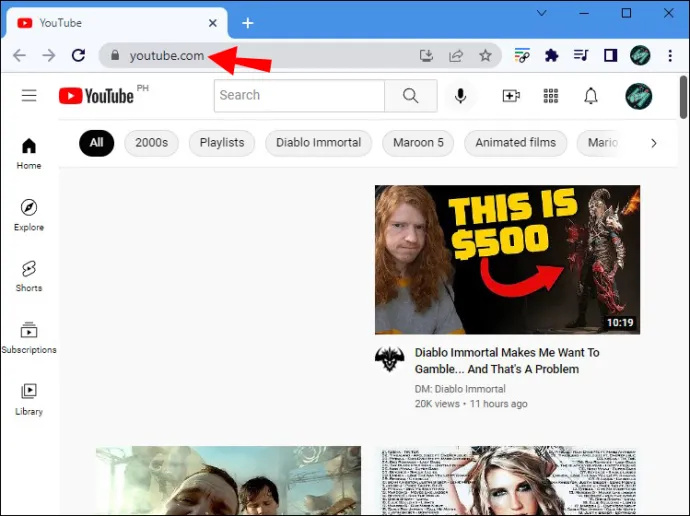Open Subscriptions in sidebar
Viewport: 690px width, 516px height.
29,338
